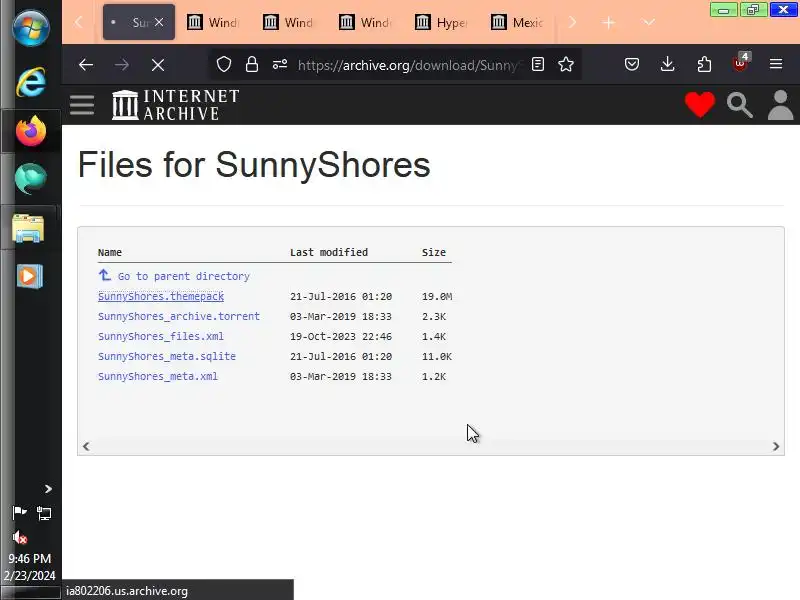Click the Name column header

click(x=110, y=252)
